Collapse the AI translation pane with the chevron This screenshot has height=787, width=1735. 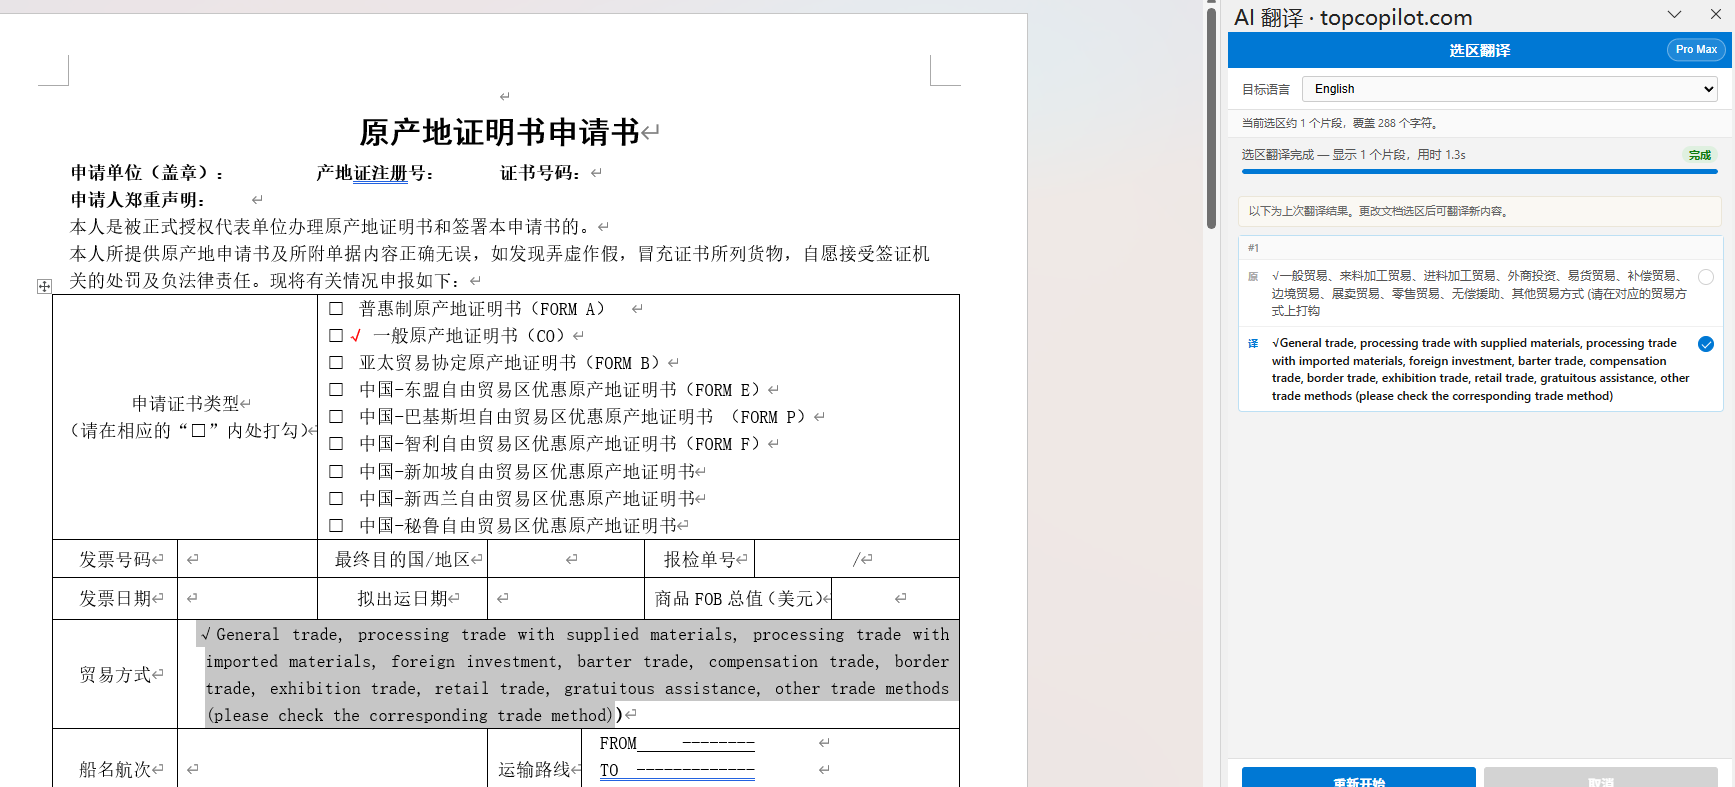coord(1674,15)
